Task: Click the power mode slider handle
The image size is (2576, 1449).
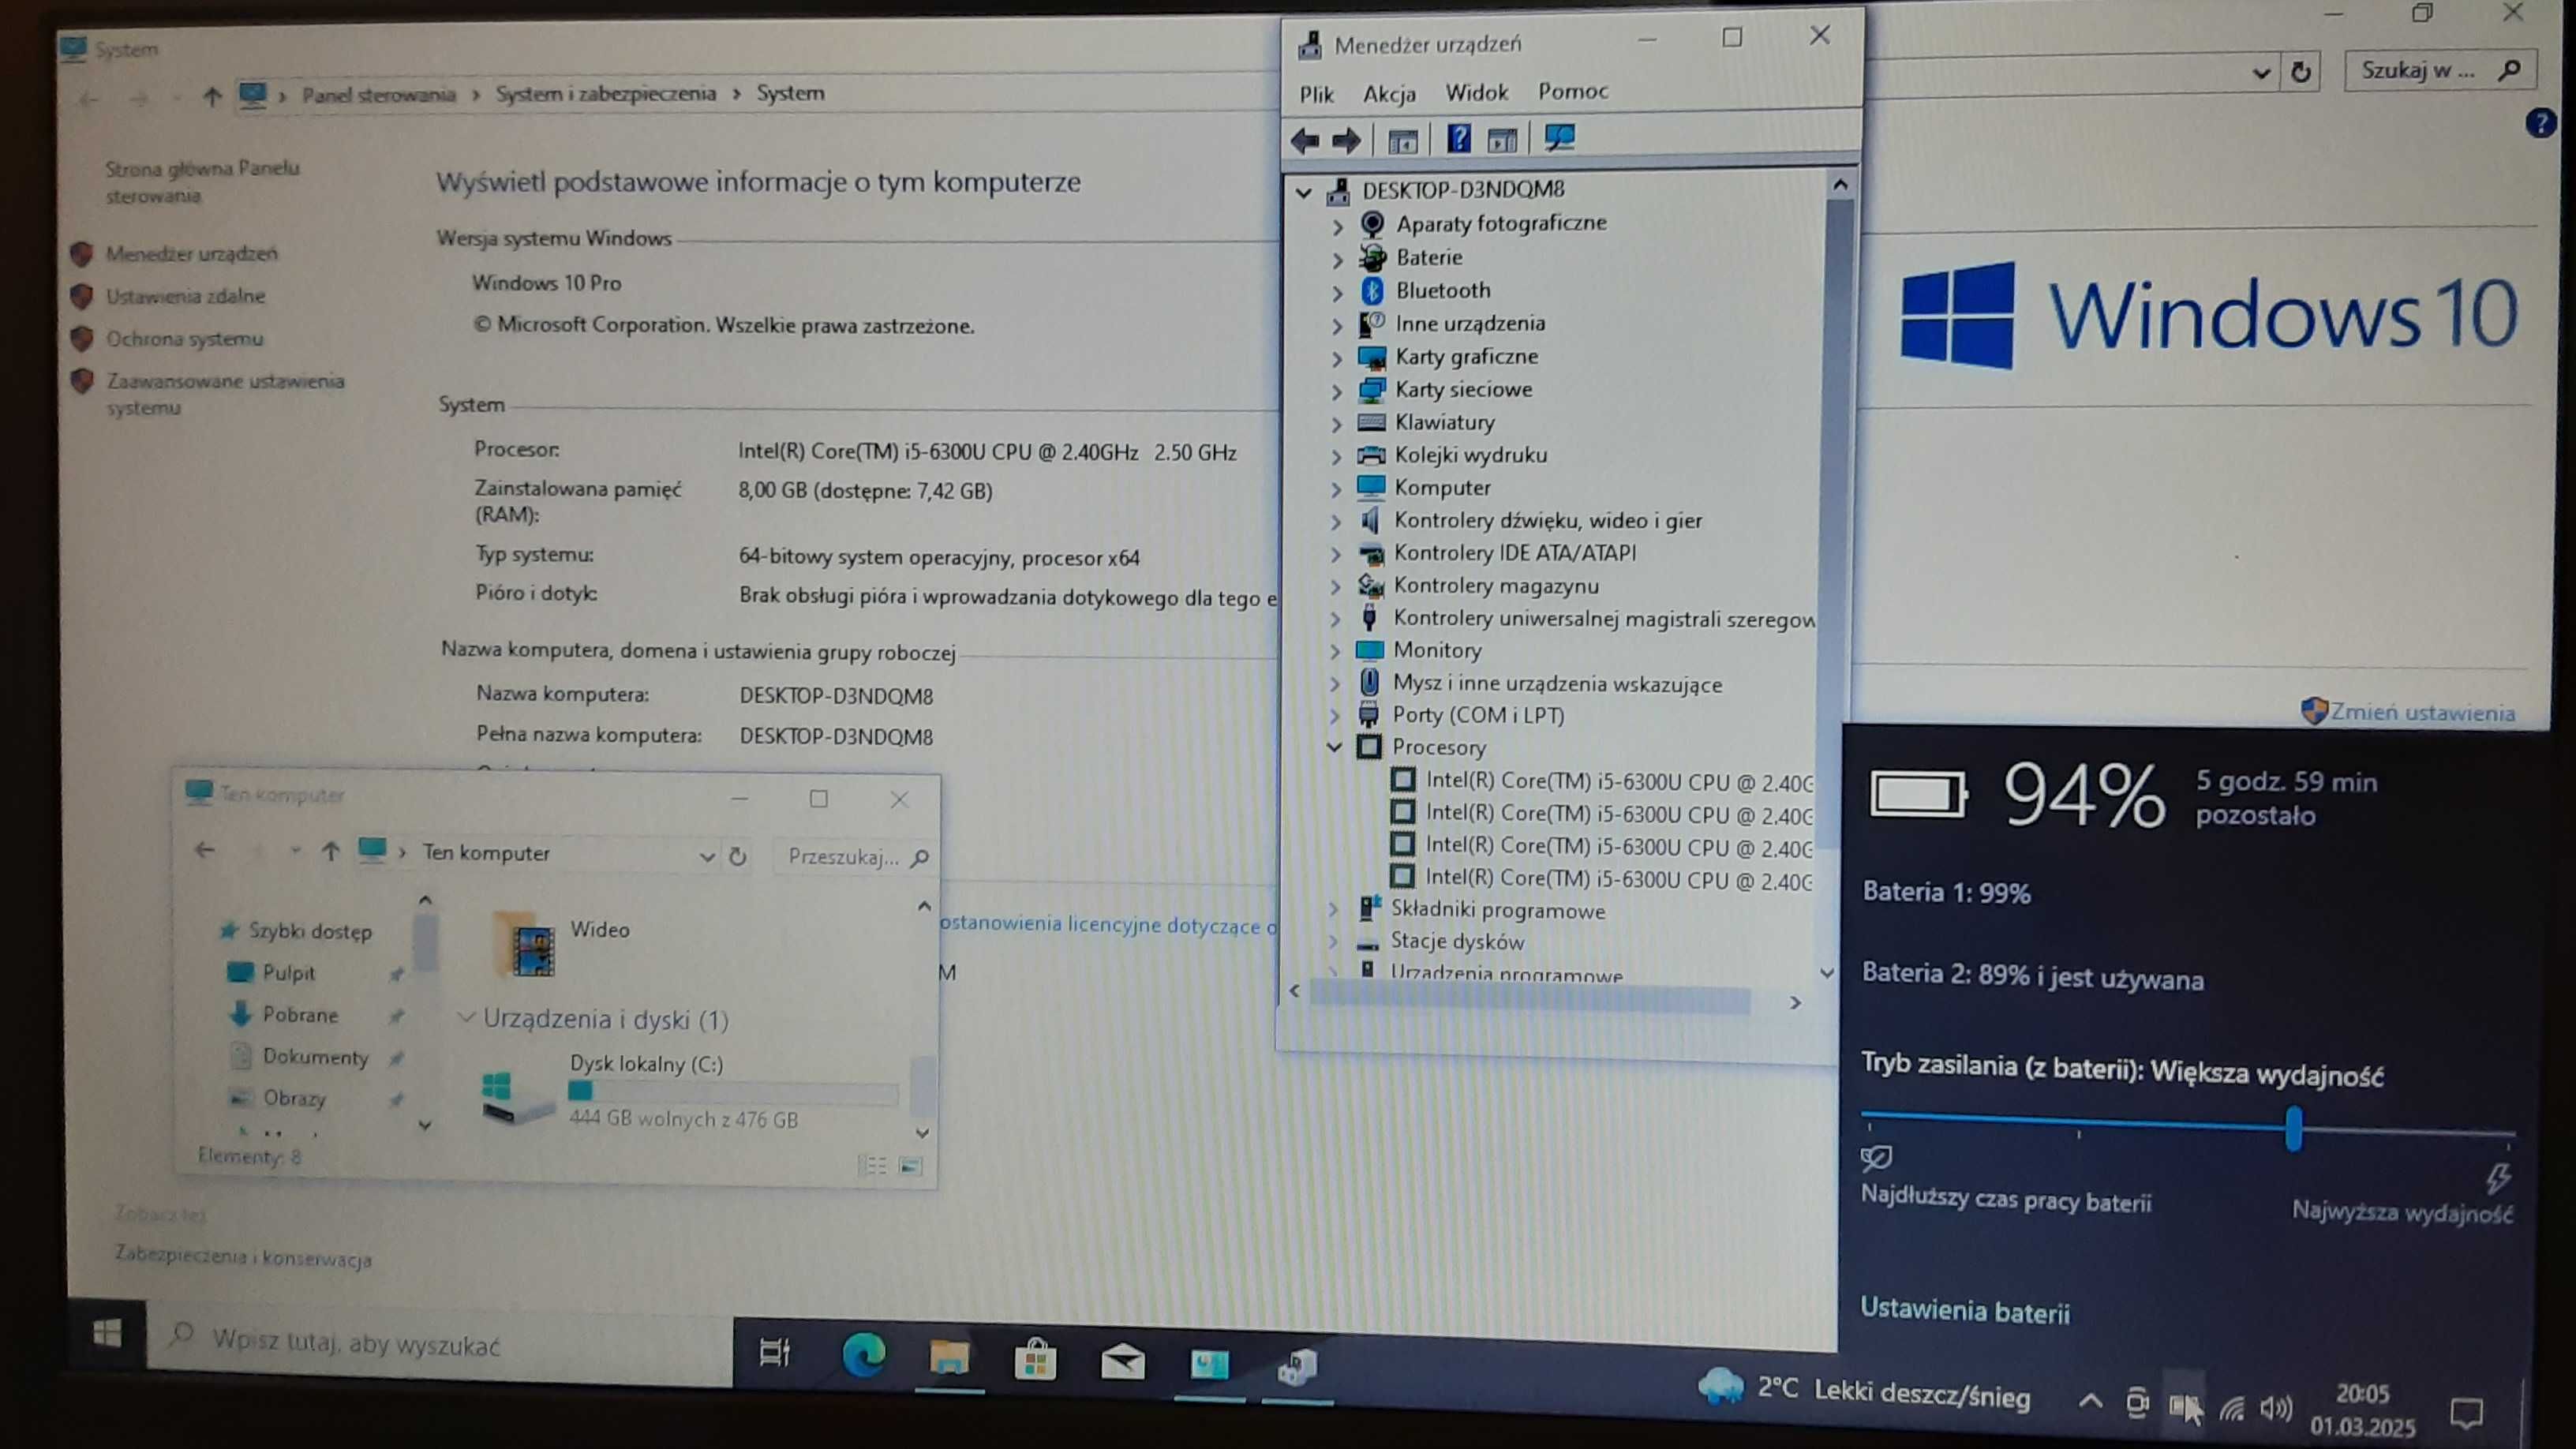Action: click(x=2293, y=1128)
